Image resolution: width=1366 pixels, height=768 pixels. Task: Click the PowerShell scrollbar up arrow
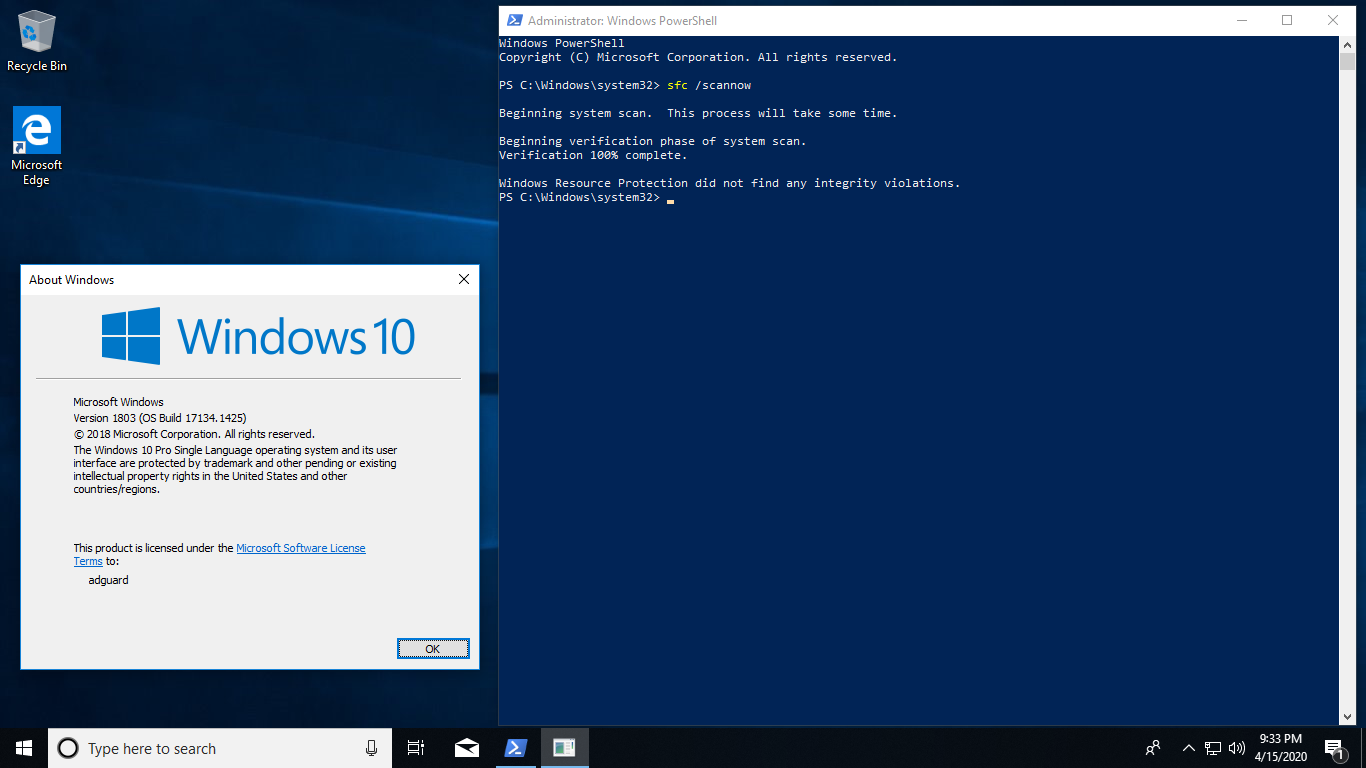(1348, 44)
